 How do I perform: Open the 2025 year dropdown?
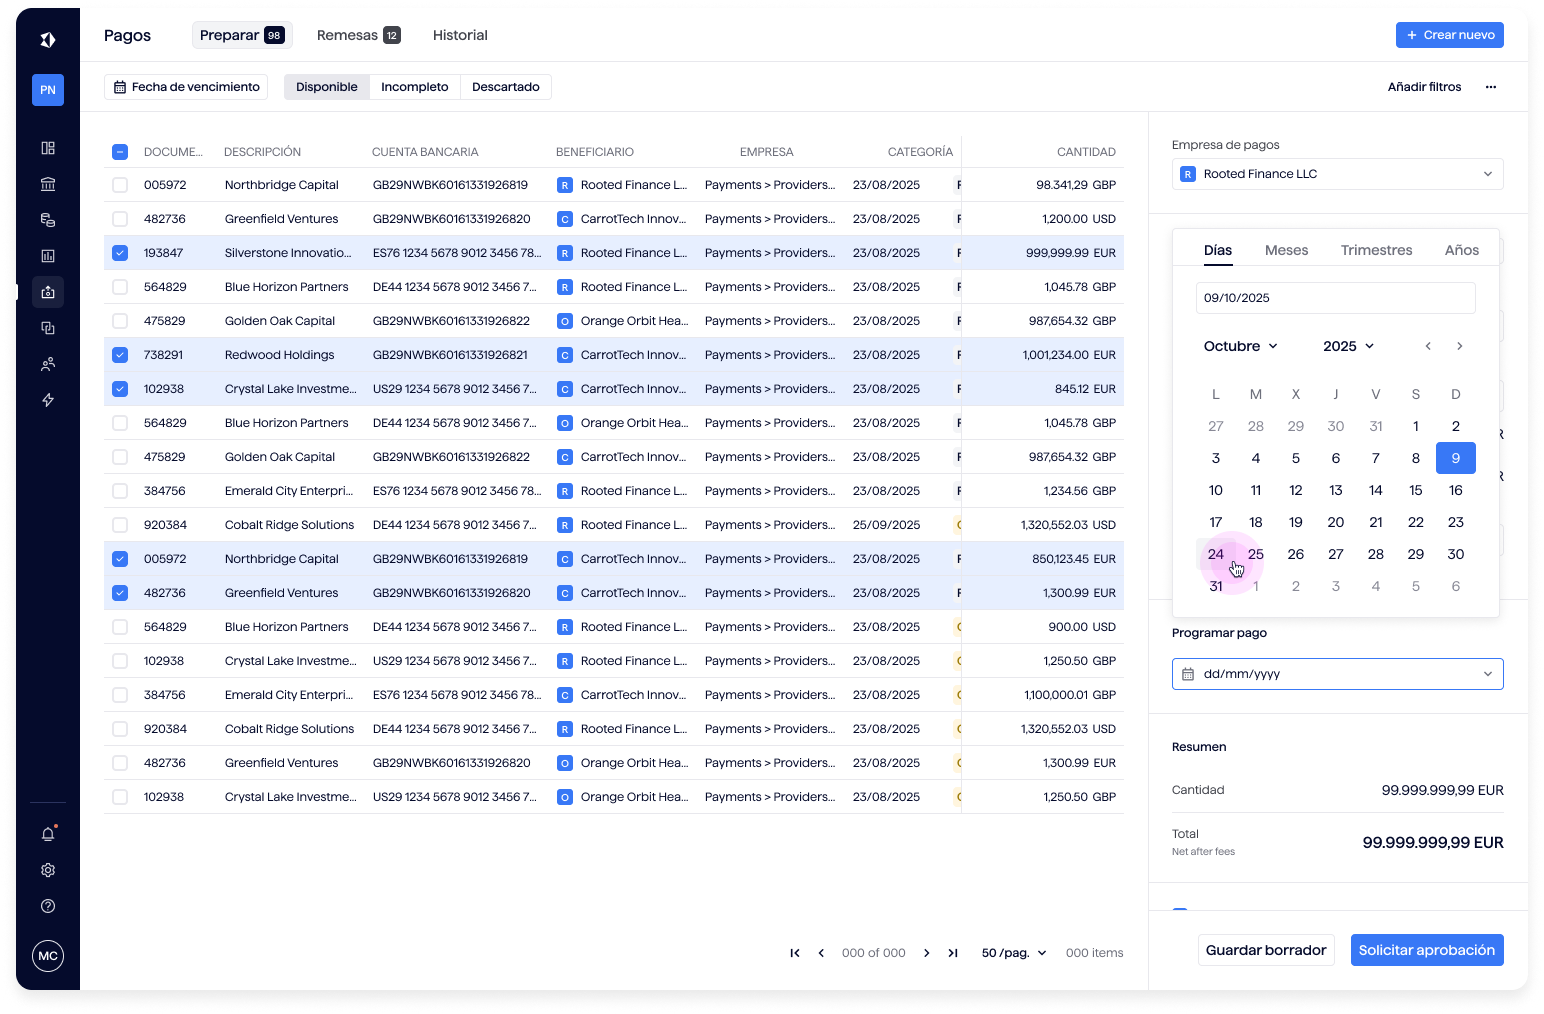1348,346
